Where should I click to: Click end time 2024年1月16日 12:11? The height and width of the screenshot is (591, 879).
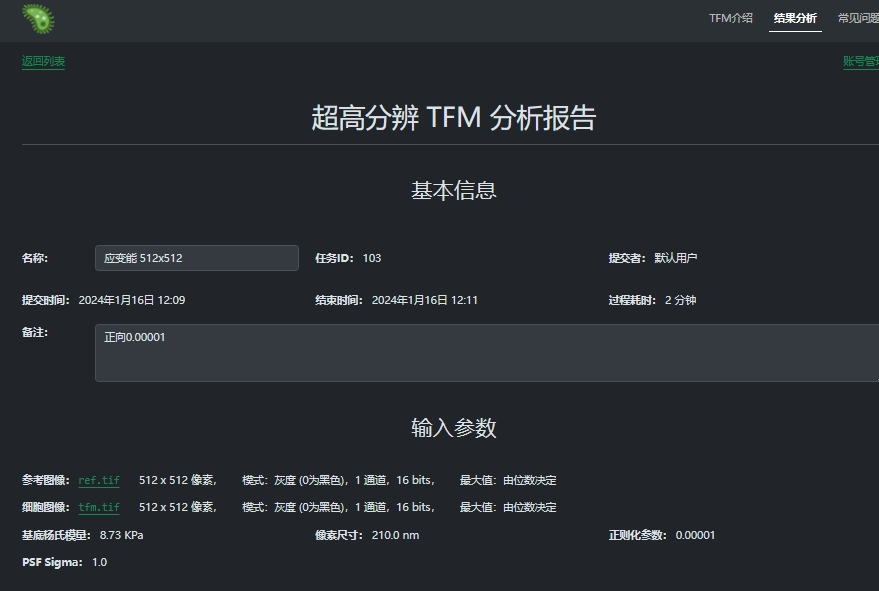tap(424, 300)
